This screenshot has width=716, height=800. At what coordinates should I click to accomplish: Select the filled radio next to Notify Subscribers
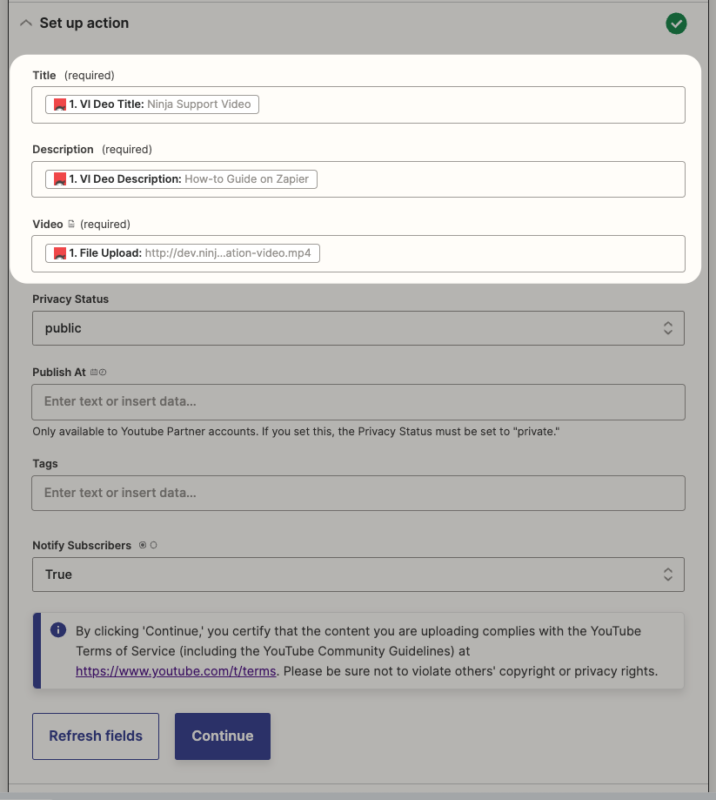(144, 545)
